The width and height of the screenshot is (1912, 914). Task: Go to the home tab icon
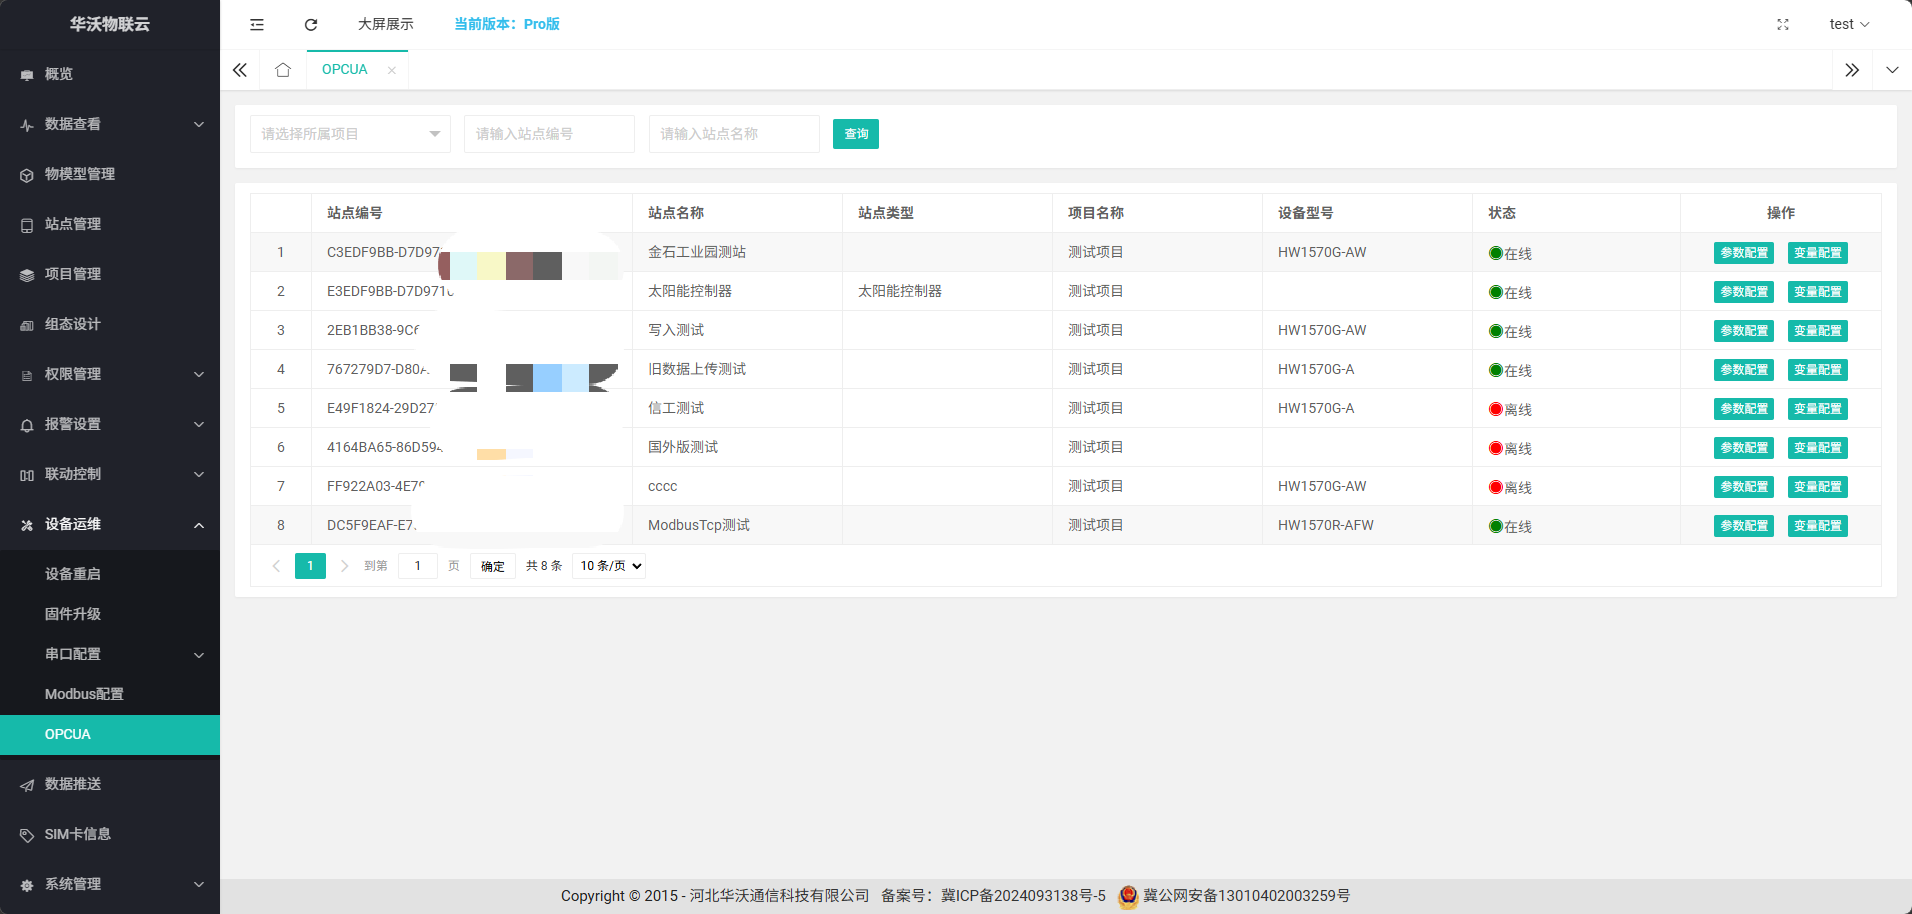[x=283, y=70]
